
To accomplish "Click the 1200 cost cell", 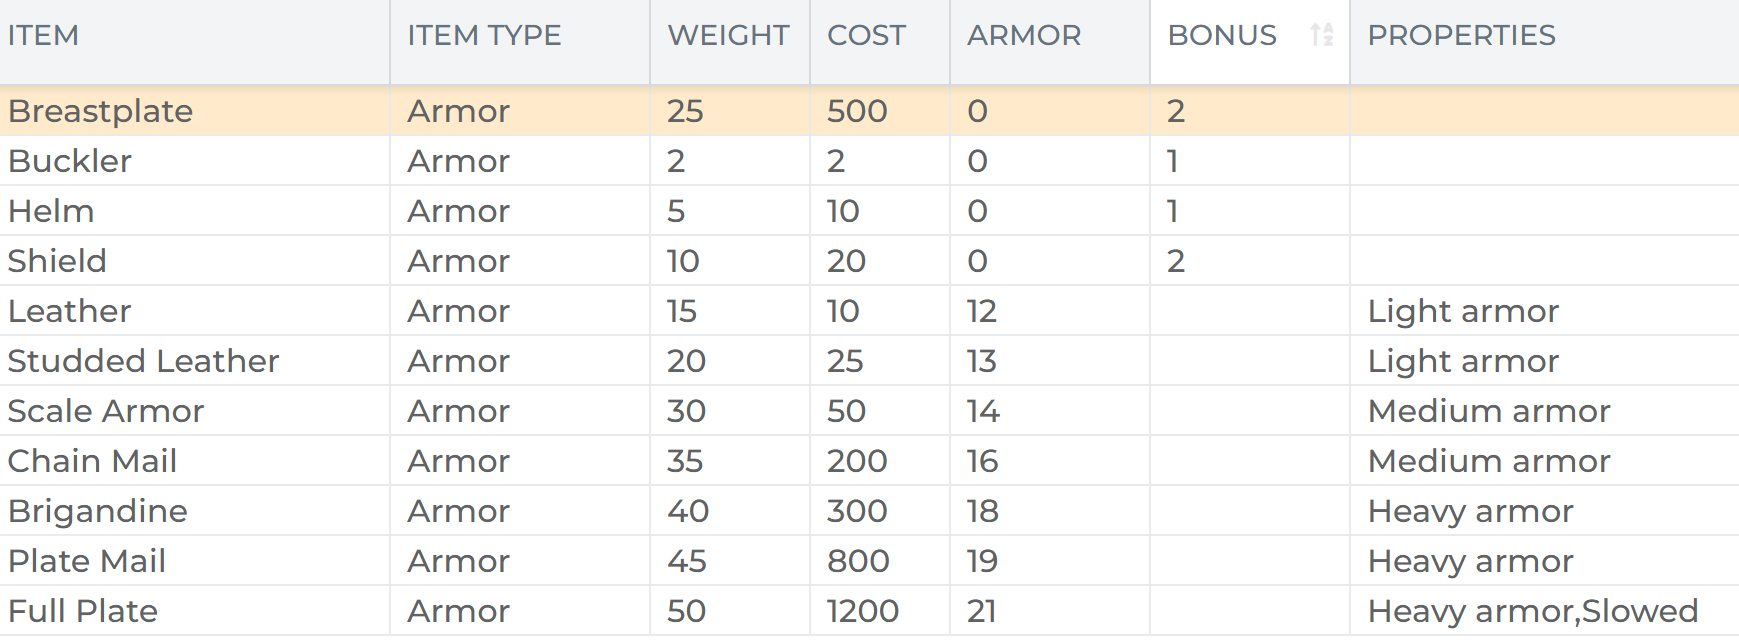I will (880, 610).
